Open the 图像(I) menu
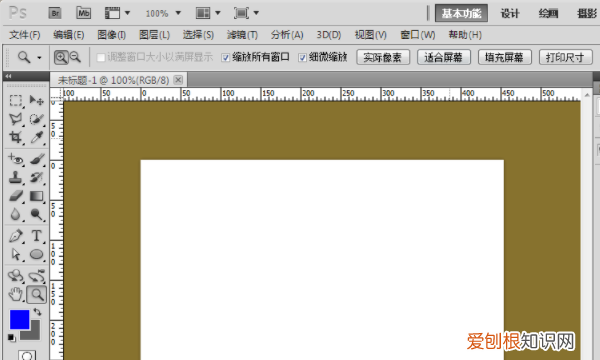Screen dimensions: 600x360 tap(111, 35)
